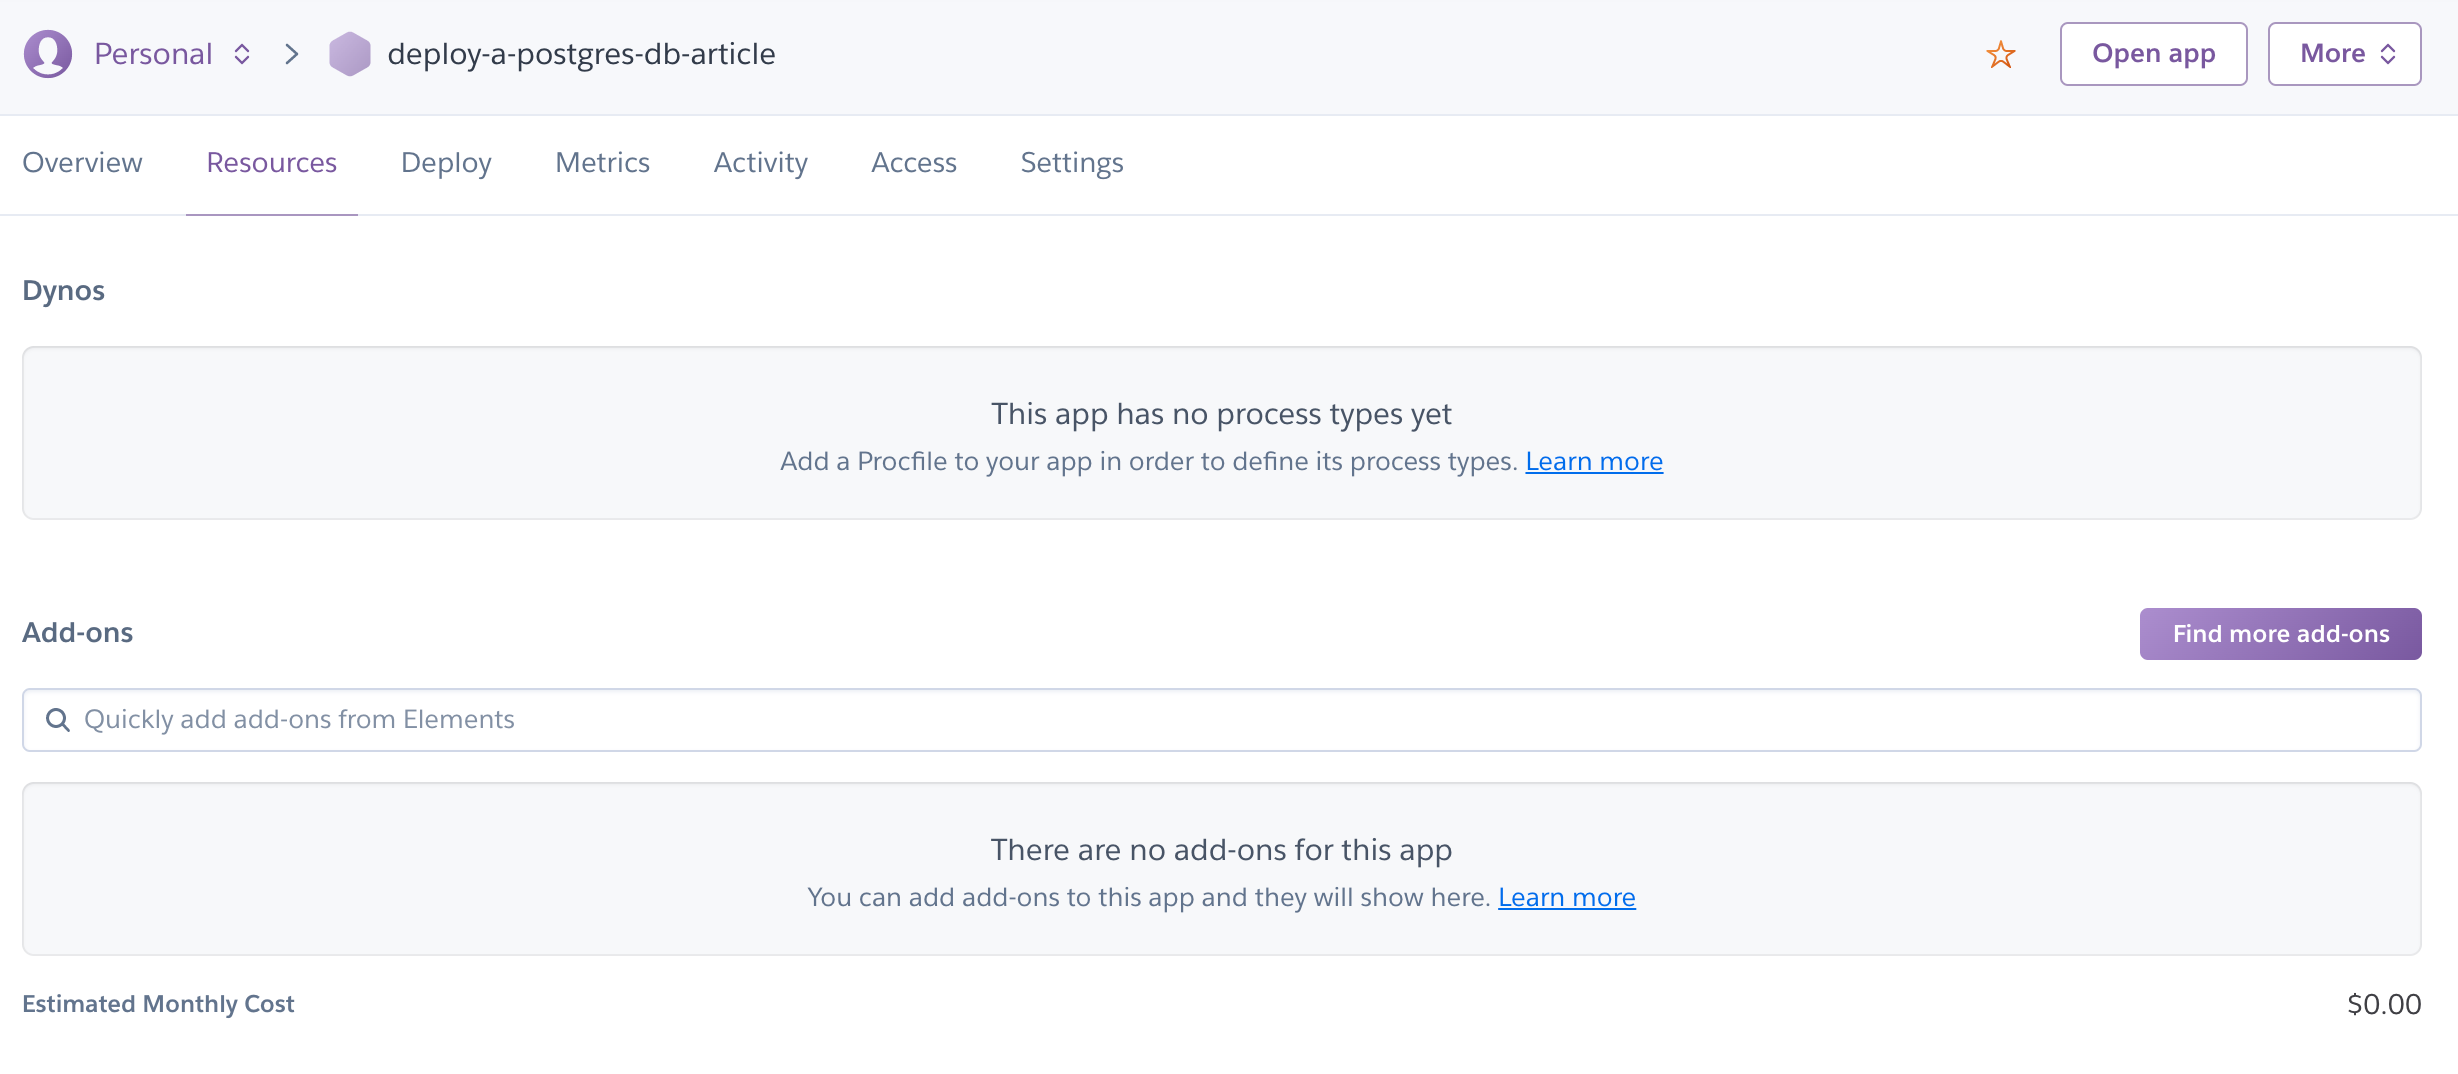This screenshot has width=2458, height=1074.
Task: Click the deploy-a-postgres-db-article app name
Action: [582, 53]
